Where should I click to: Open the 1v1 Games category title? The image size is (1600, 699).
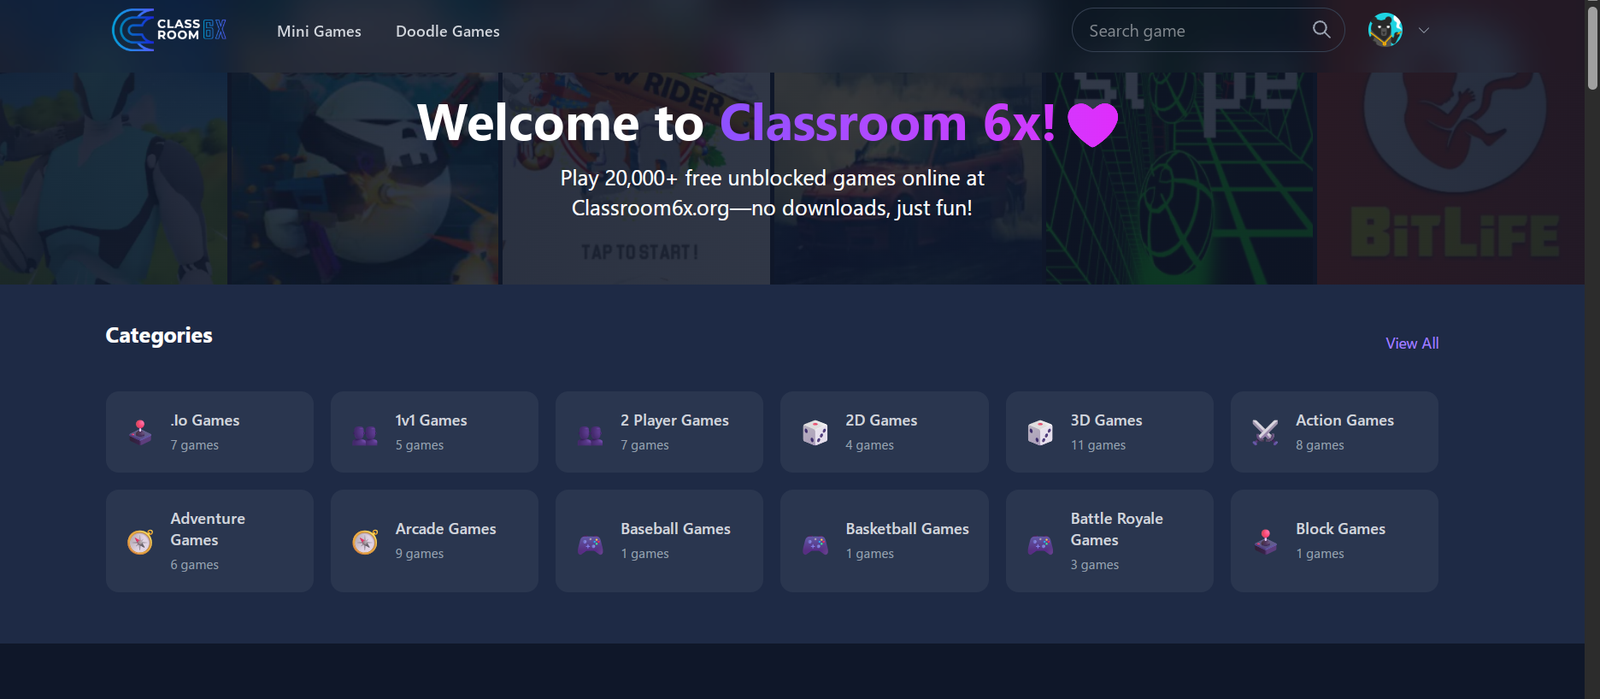point(431,420)
